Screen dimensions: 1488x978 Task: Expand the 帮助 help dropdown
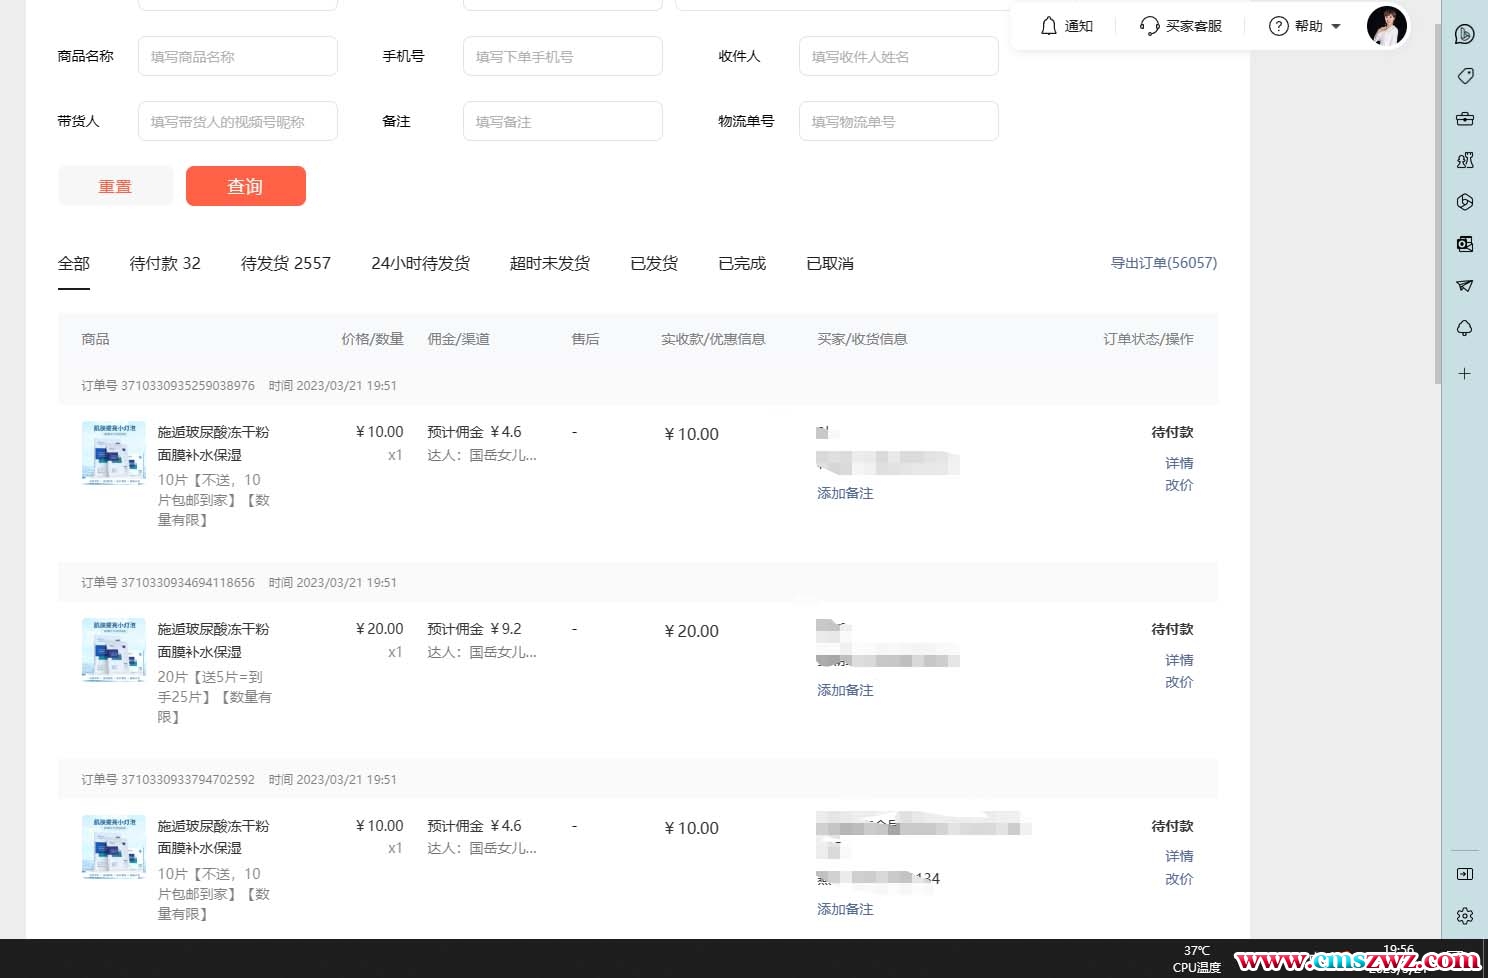point(1306,26)
